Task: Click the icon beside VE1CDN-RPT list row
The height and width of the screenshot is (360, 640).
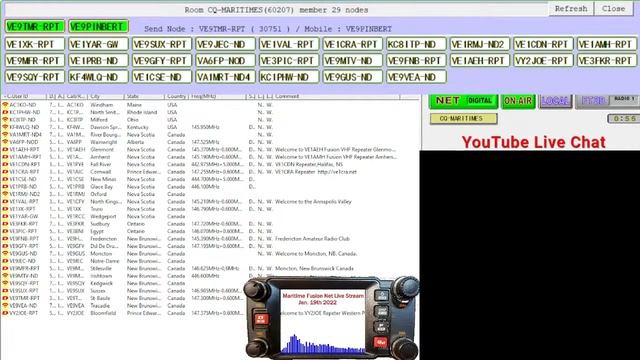Action: [5, 164]
